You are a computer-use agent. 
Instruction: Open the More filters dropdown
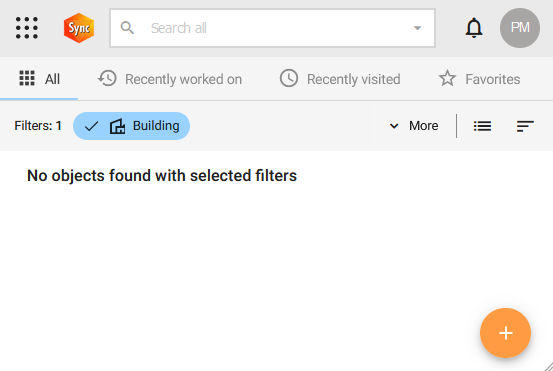(x=414, y=126)
